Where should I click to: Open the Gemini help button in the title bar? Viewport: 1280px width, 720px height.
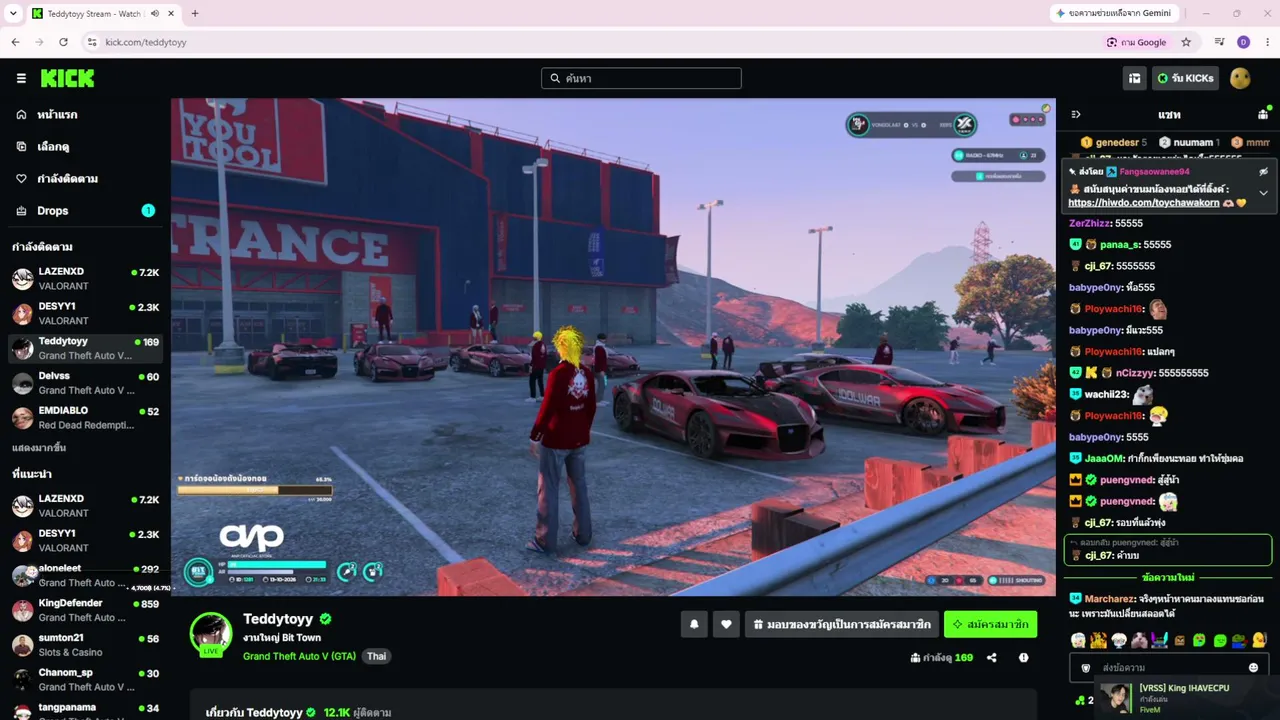[x=1113, y=13]
